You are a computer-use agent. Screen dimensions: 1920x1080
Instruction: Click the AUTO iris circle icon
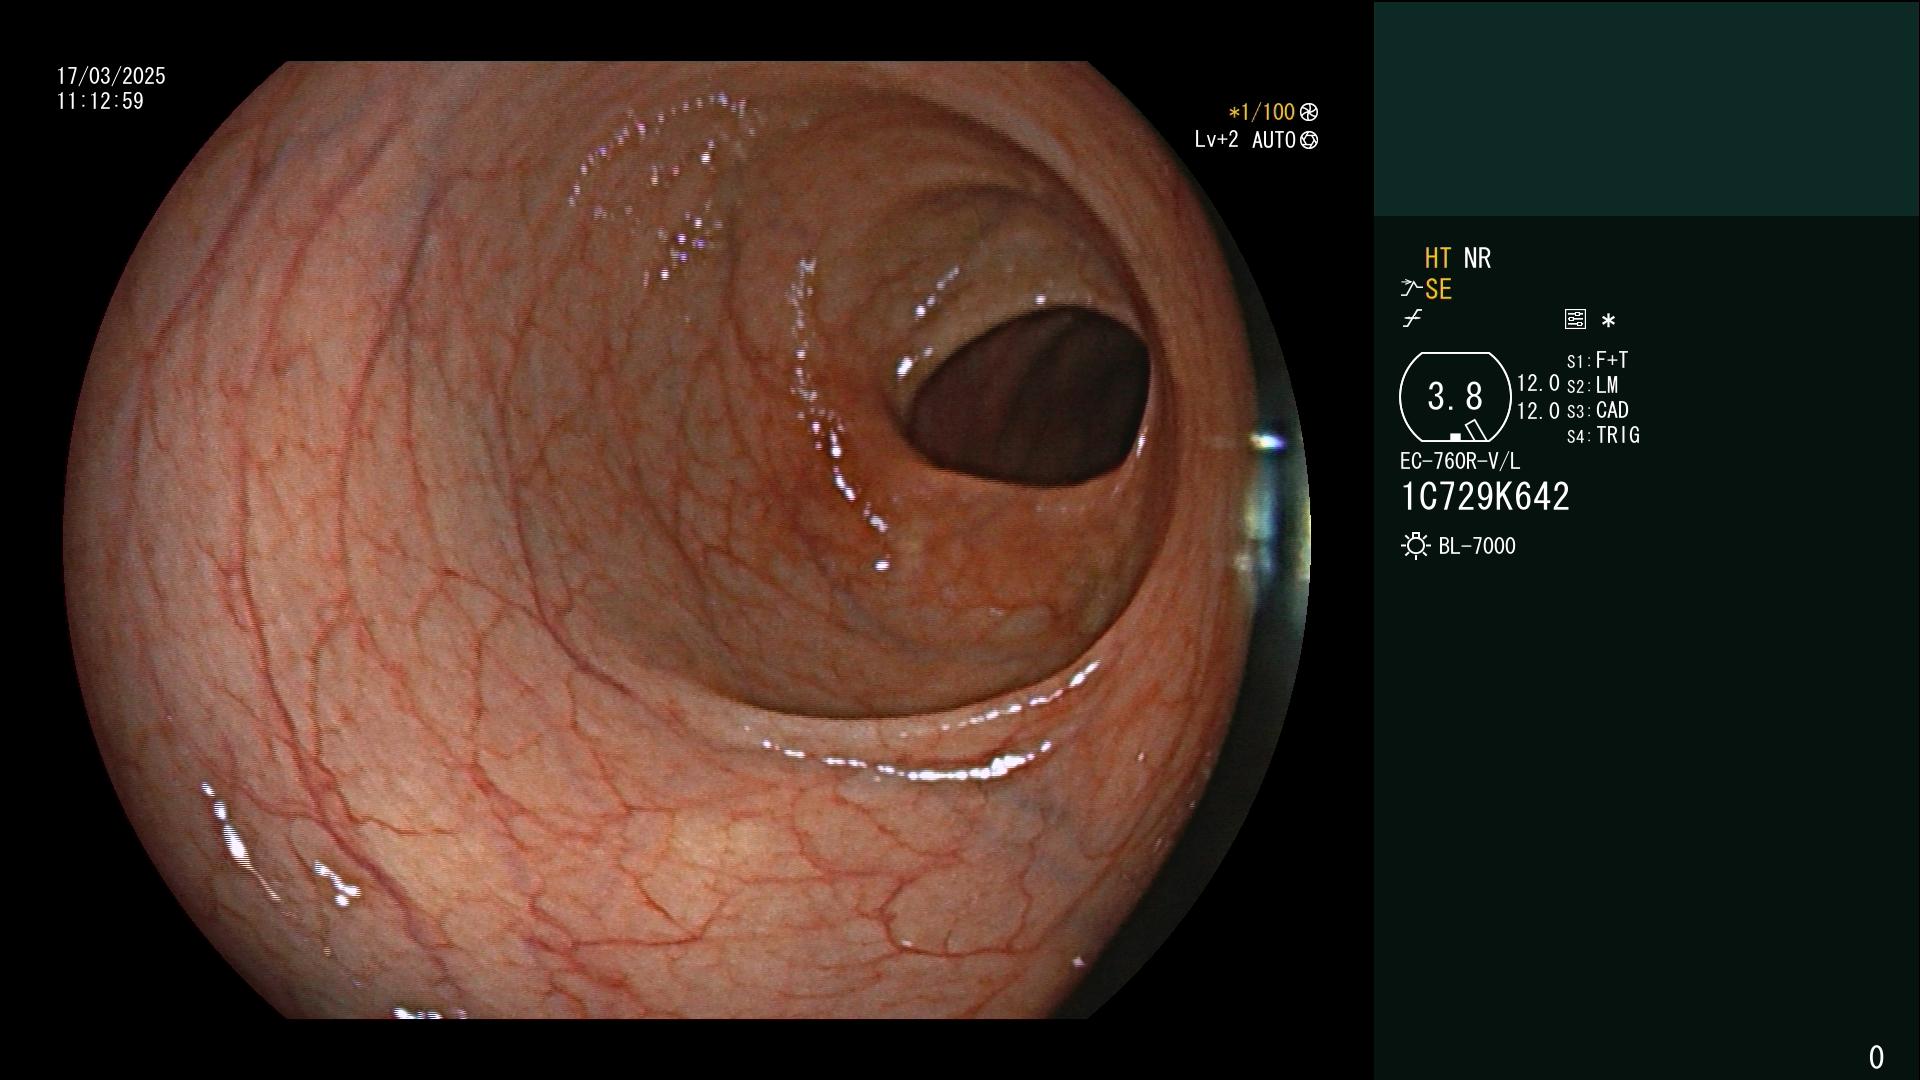pyautogui.click(x=1309, y=141)
